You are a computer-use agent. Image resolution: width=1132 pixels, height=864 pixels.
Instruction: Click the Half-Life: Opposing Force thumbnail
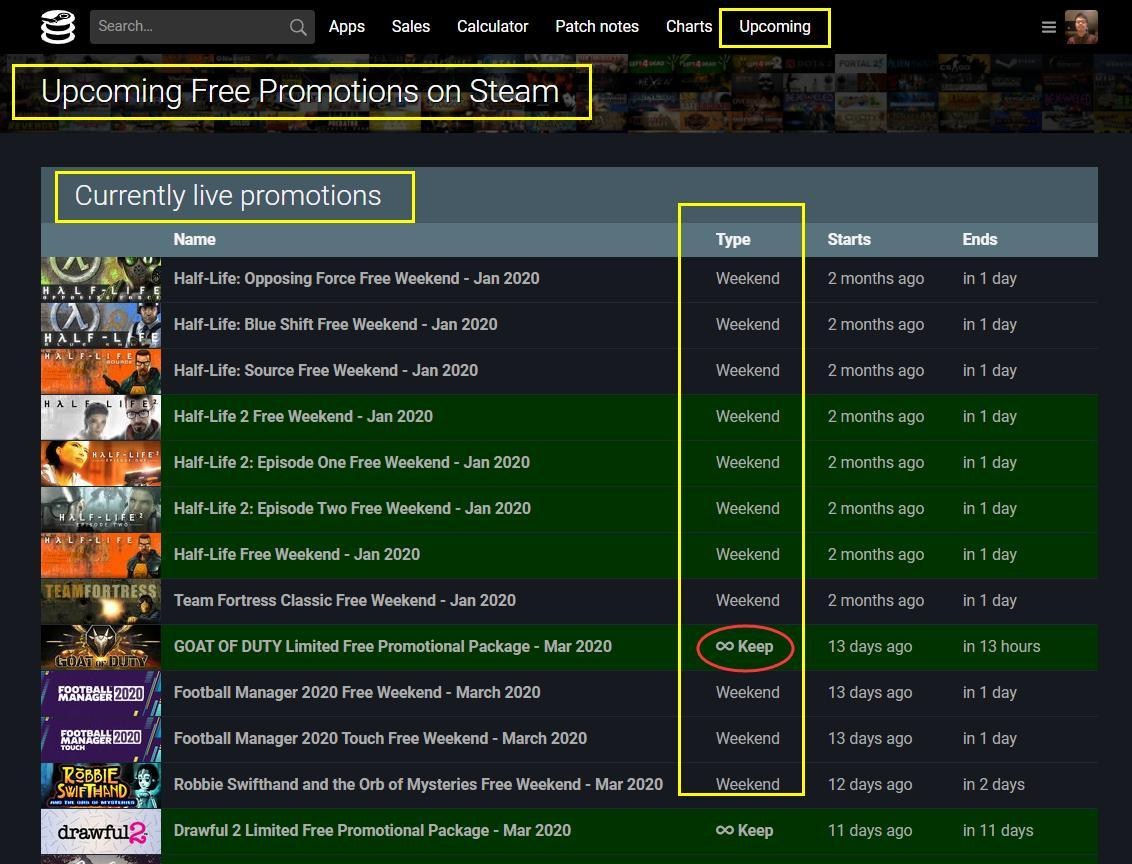101,279
